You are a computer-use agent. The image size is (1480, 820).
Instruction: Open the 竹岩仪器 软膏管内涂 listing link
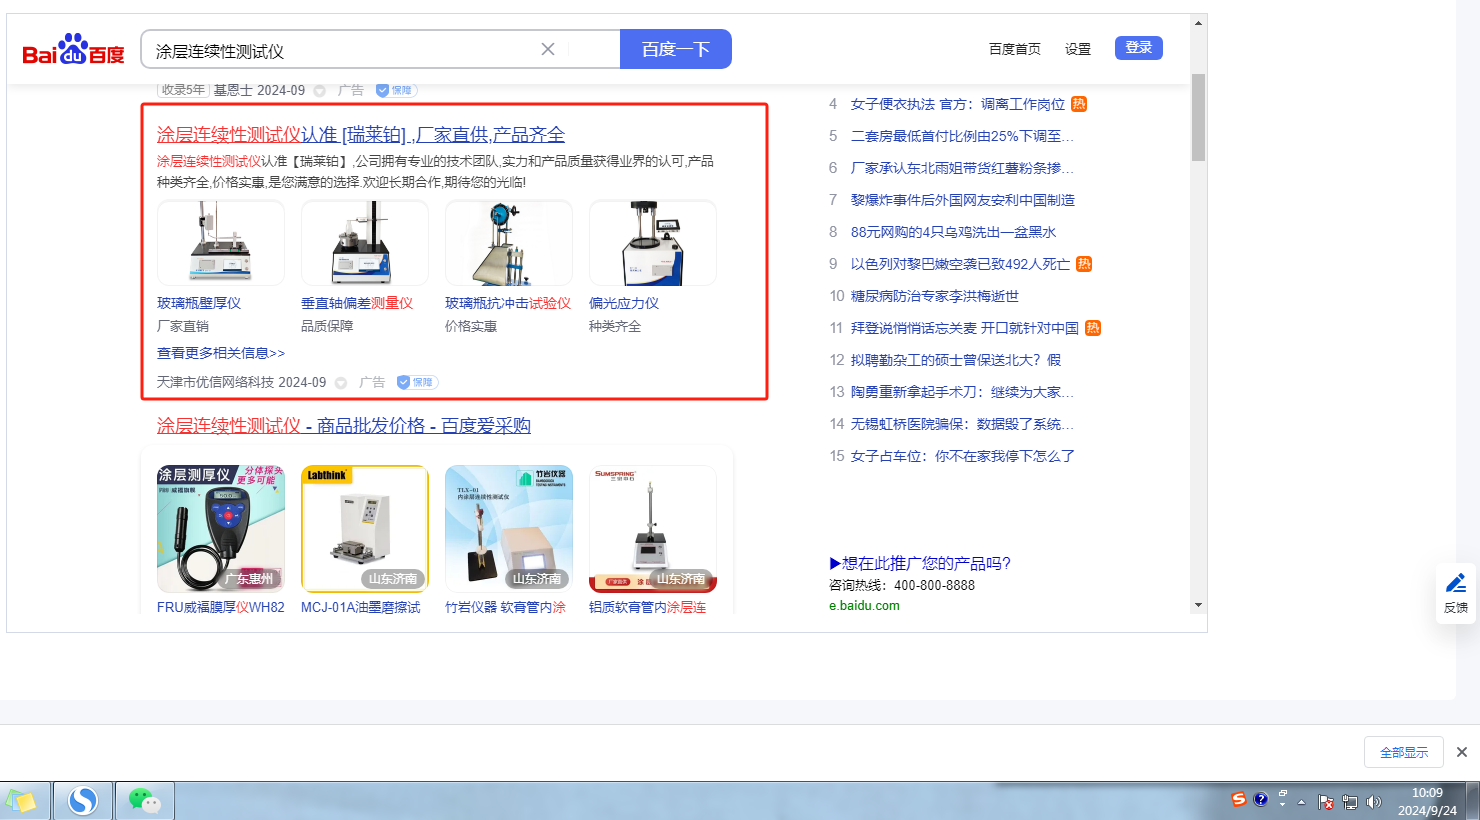pyautogui.click(x=505, y=607)
